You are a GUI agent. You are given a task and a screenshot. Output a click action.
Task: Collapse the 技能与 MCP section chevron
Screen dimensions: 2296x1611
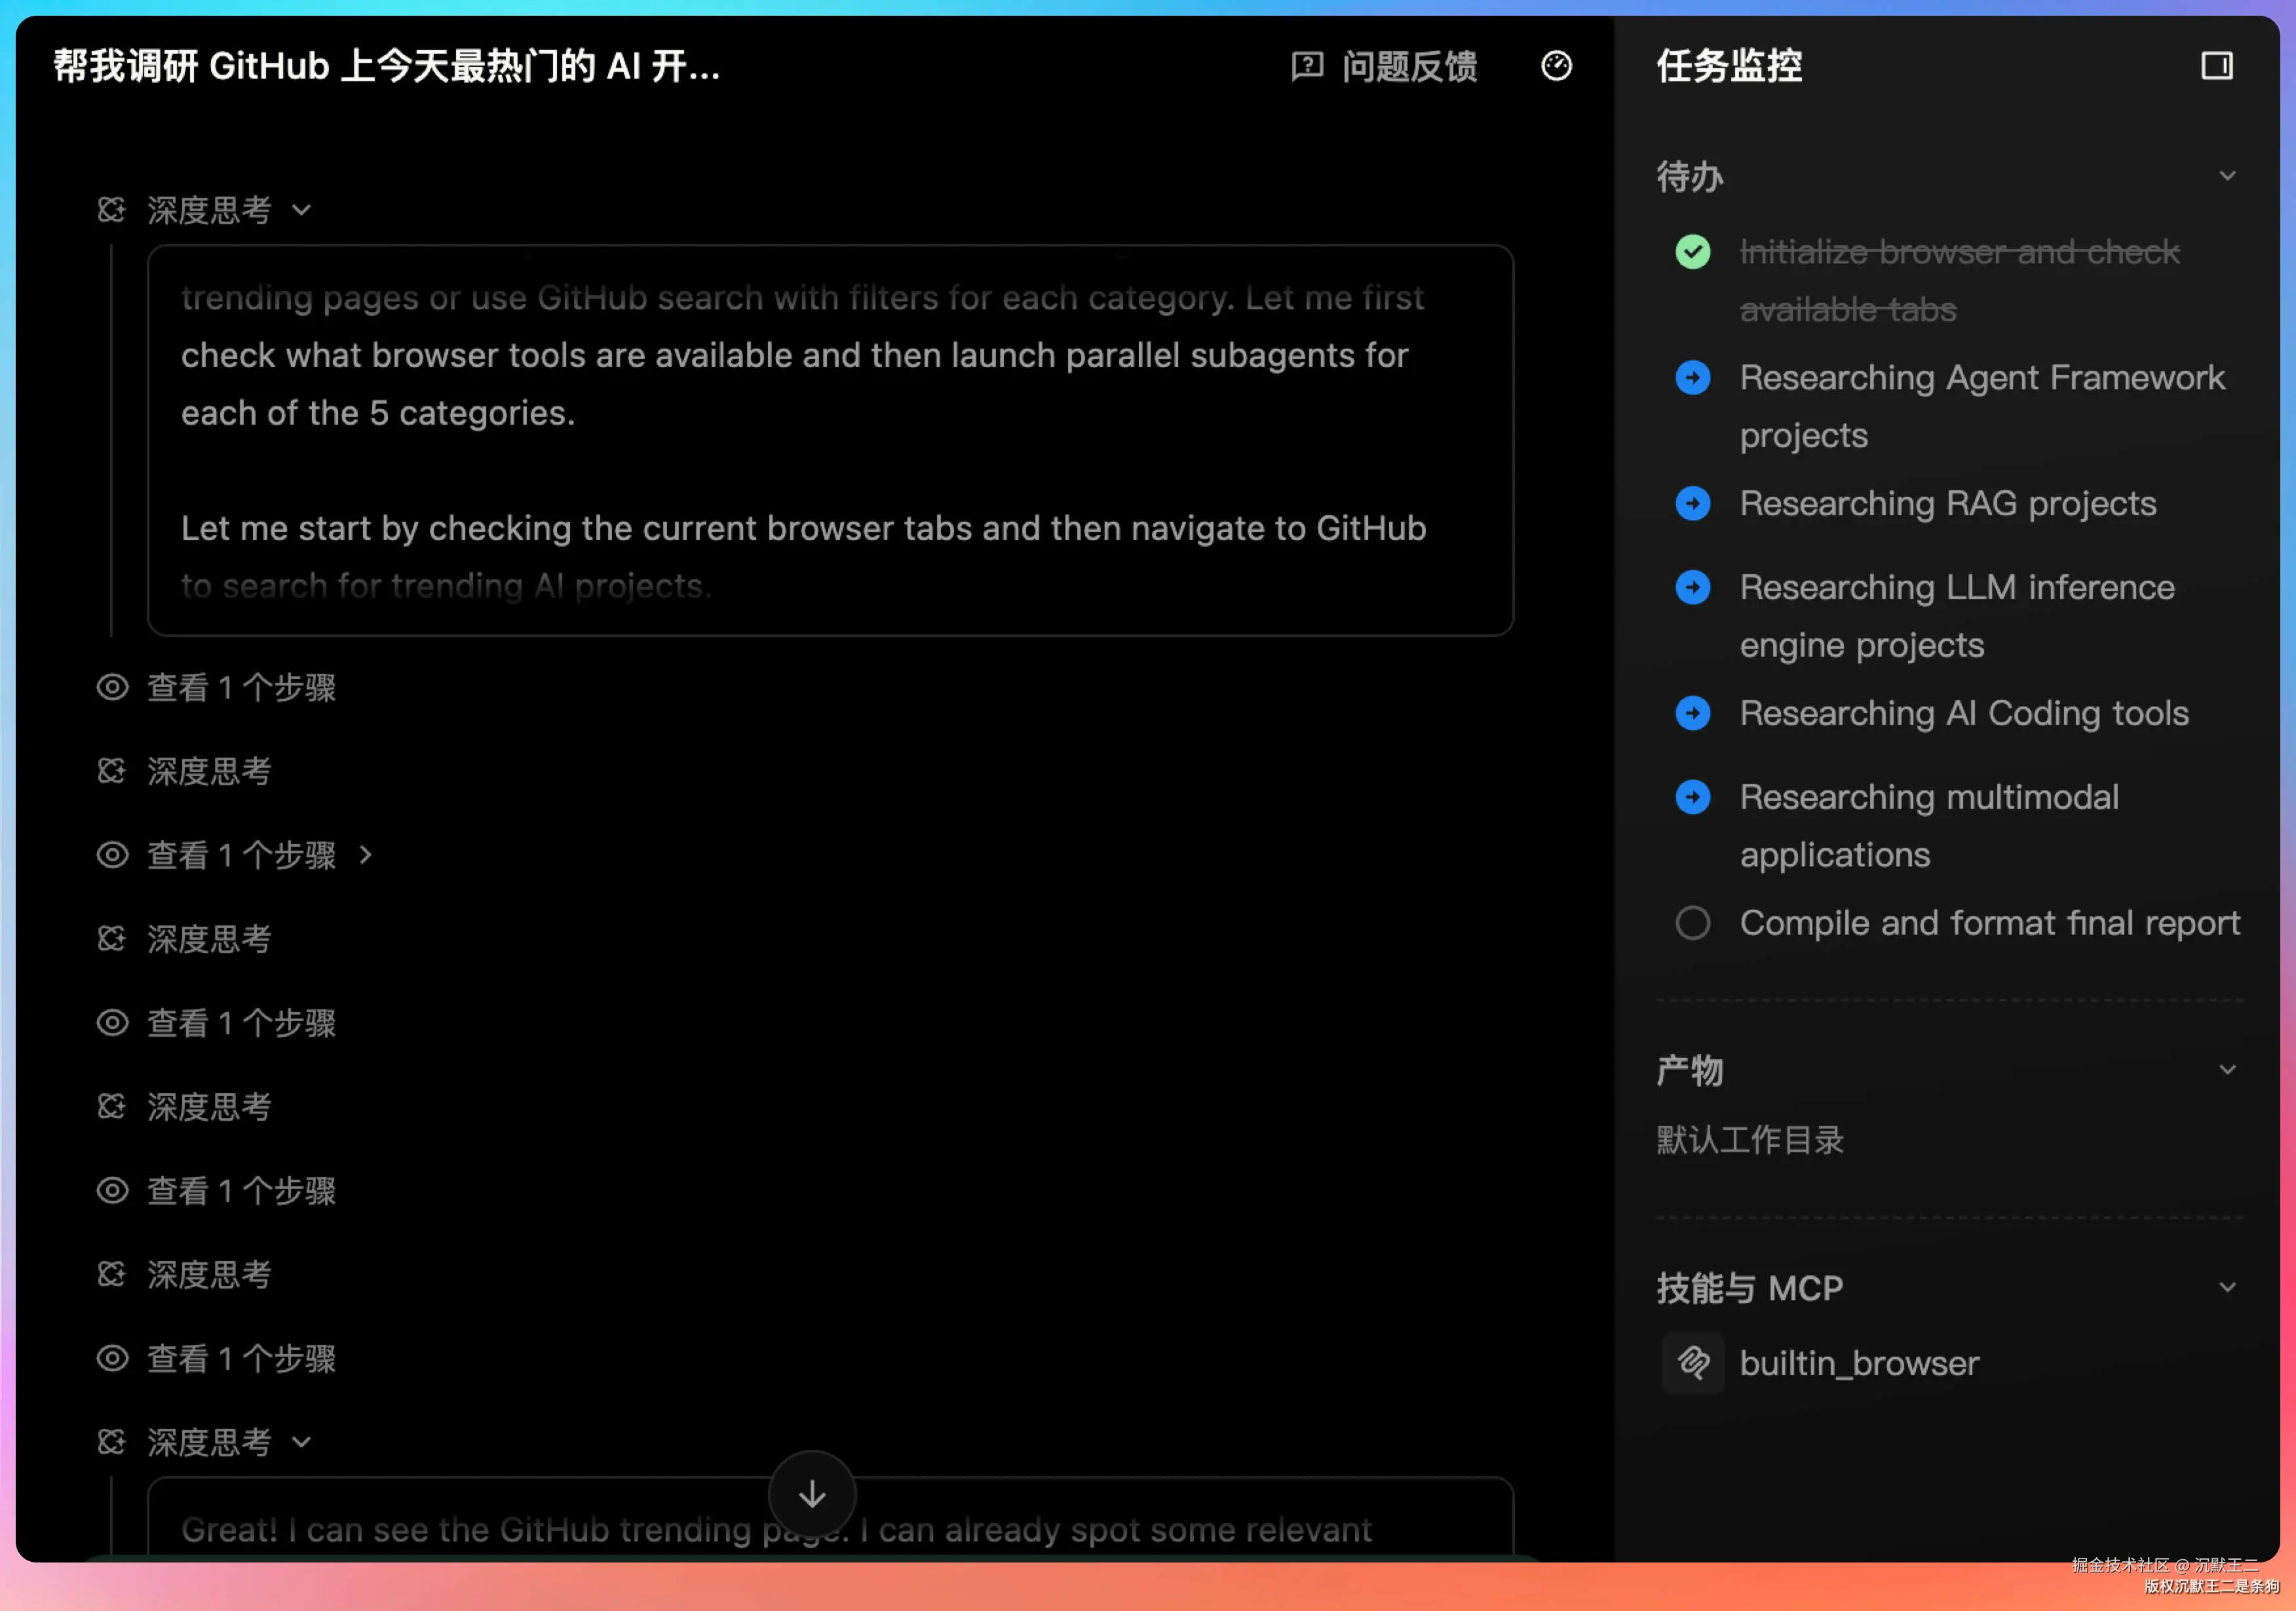pyautogui.click(x=2227, y=1288)
